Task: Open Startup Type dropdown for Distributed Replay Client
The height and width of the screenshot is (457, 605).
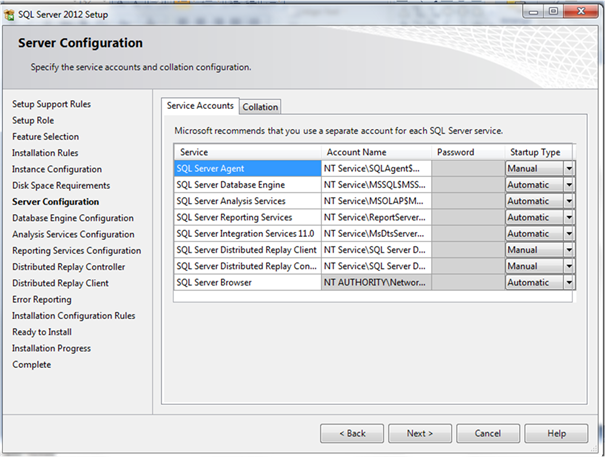Action: (x=569, y=250)
